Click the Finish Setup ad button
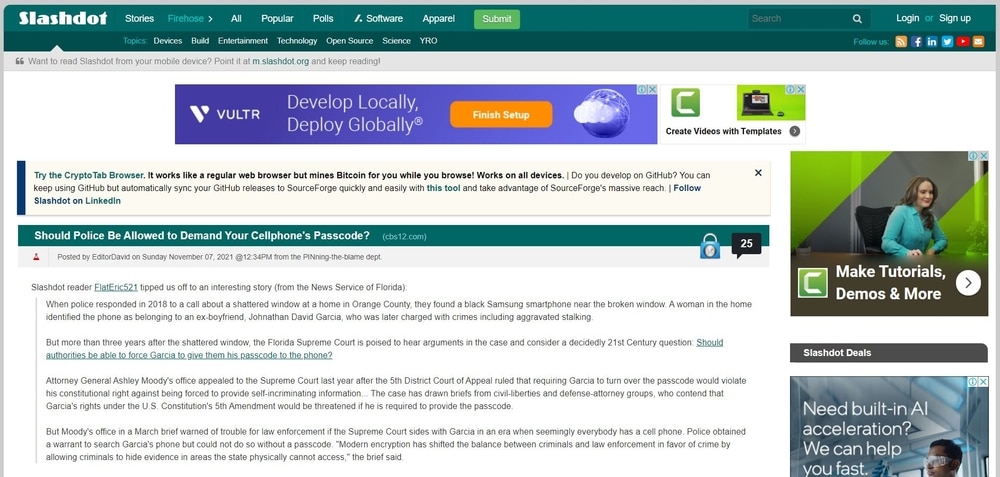Viewport: 1000px width, 477px height. (501, 115)
